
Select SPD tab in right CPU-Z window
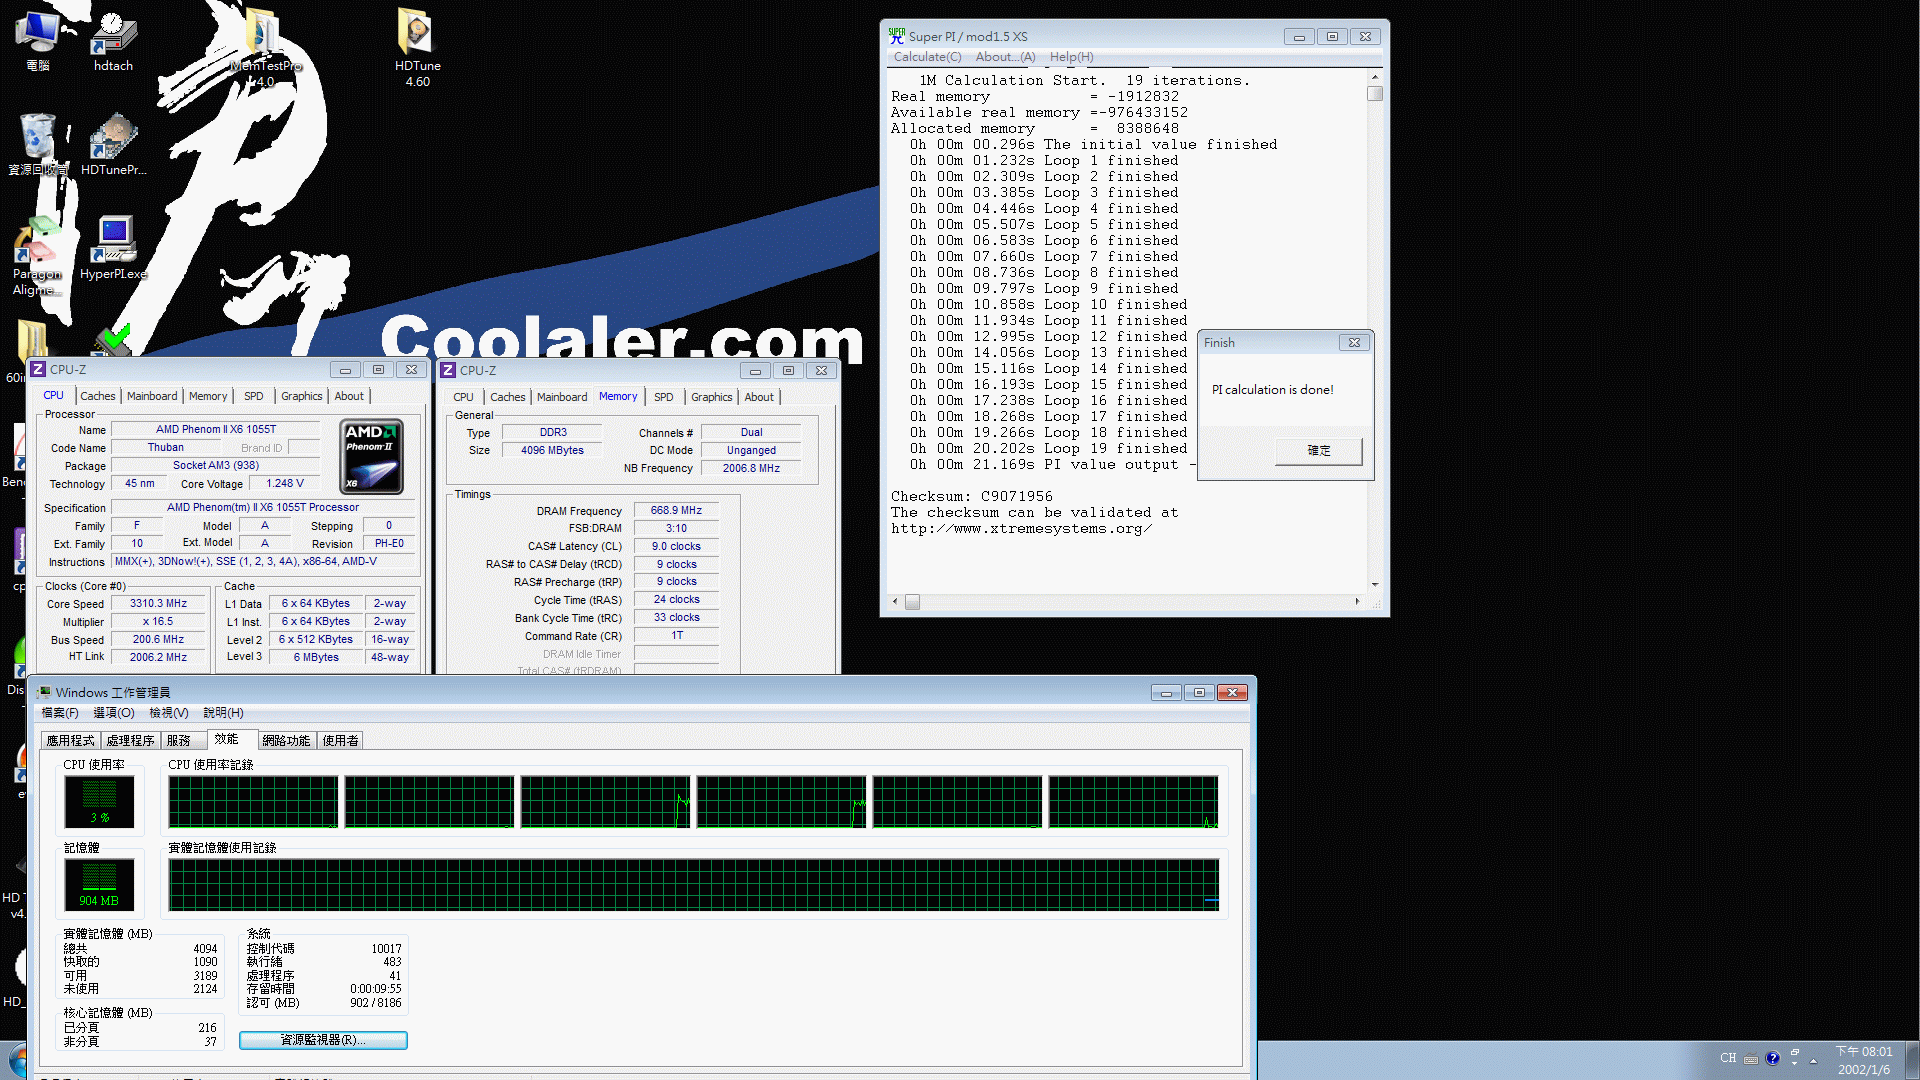tap(664, 397)
